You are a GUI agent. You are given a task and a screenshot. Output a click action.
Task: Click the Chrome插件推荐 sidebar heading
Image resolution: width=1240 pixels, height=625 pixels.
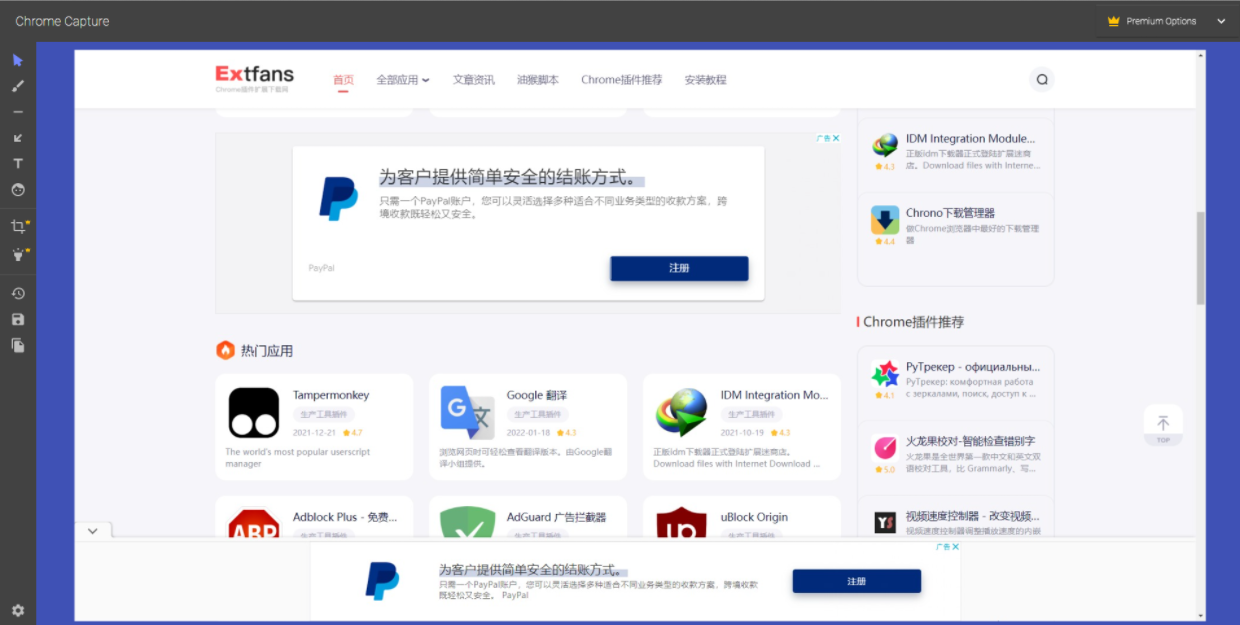[x=913, y=322]
